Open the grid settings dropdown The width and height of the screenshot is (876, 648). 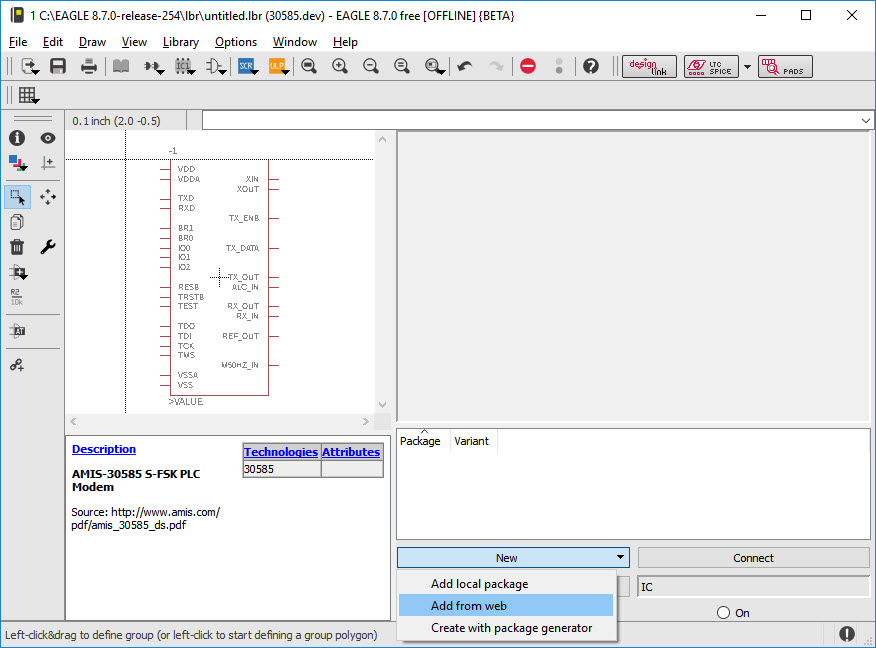[29, 96]
